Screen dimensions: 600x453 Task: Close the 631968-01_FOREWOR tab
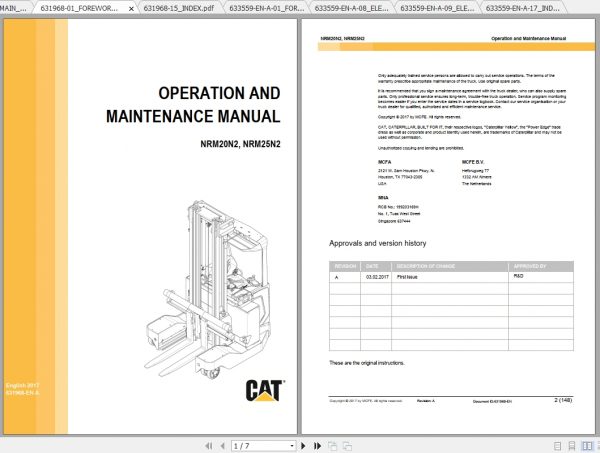(x=131, y=8)
